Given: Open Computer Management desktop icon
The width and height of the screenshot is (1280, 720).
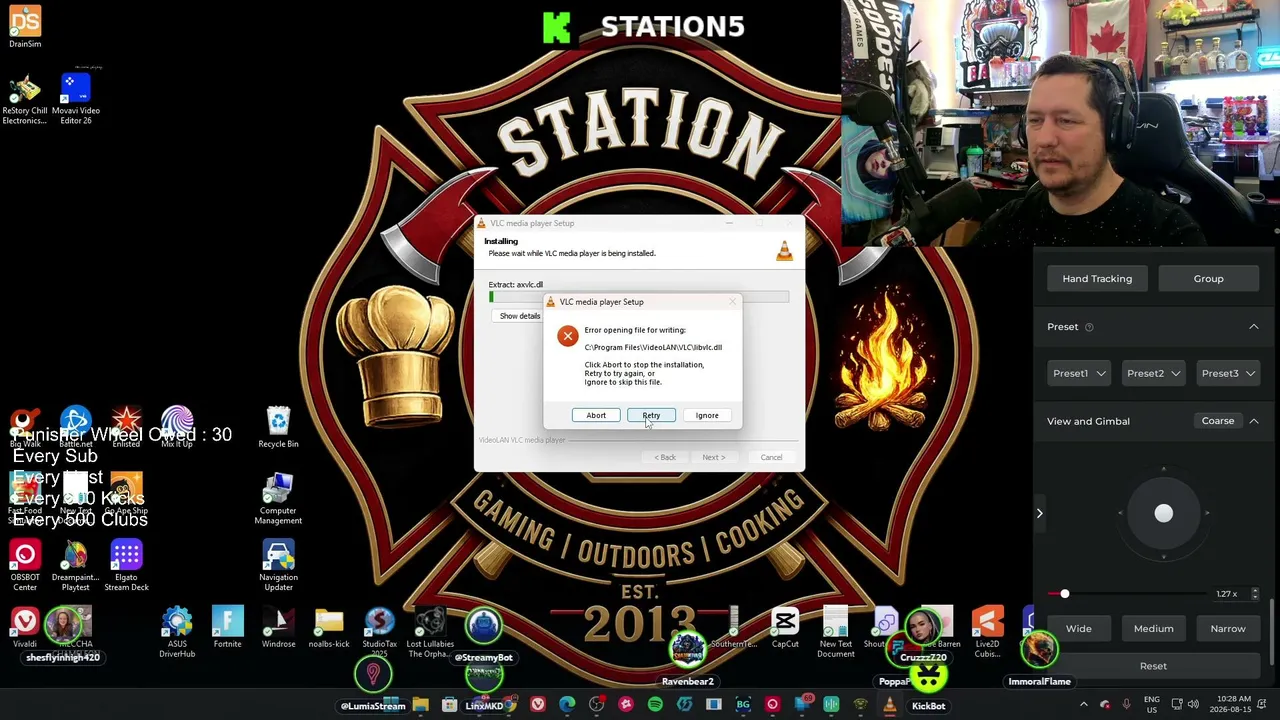Looking at the screenshot, I should 278,499.
